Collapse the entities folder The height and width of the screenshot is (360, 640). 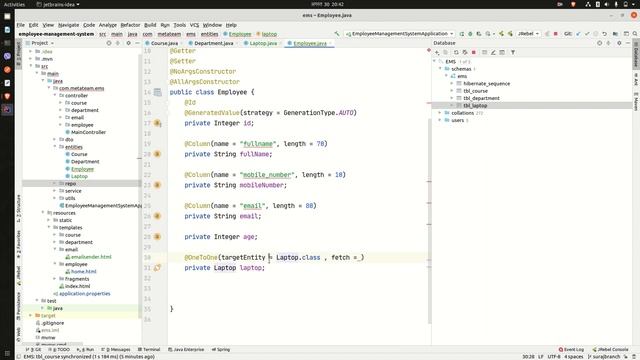coord(55,147)
